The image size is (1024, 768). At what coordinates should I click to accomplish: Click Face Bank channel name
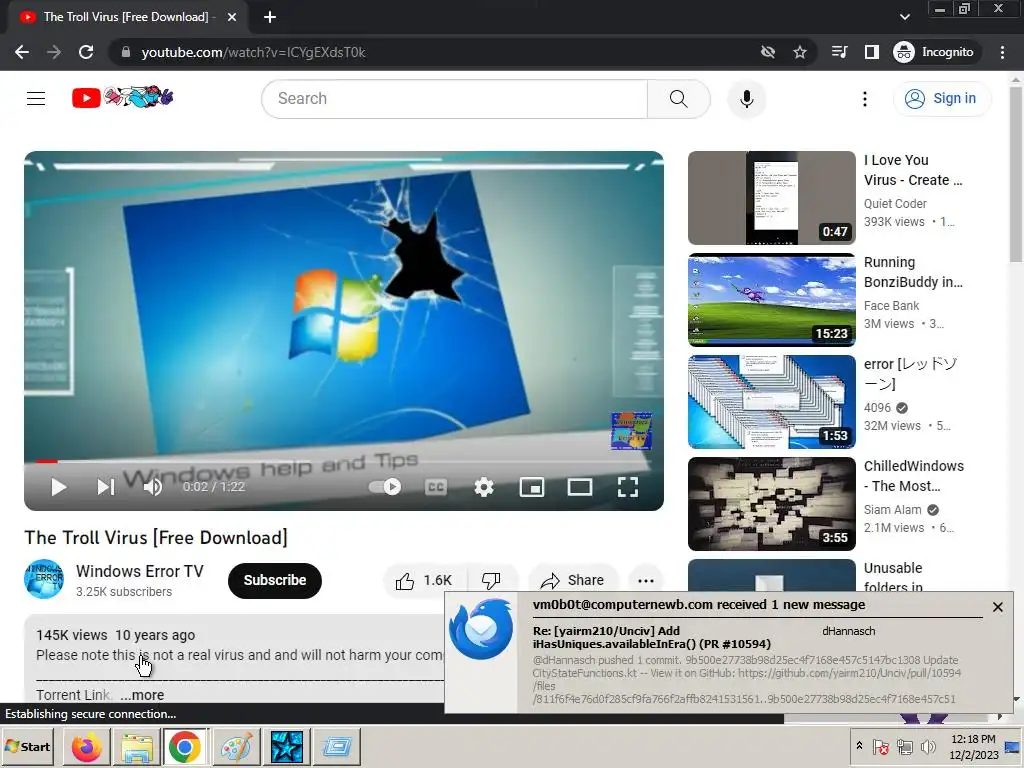pyautogui.click(x=891, y=306)
